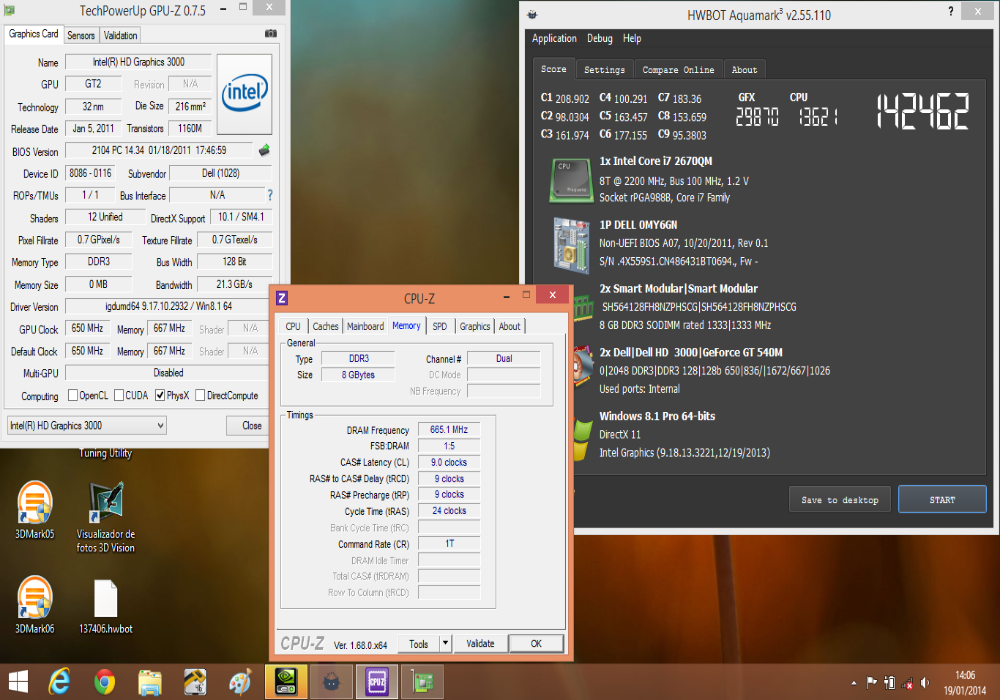
Task: Click START button in Aquamark
Action: (942, 500)
